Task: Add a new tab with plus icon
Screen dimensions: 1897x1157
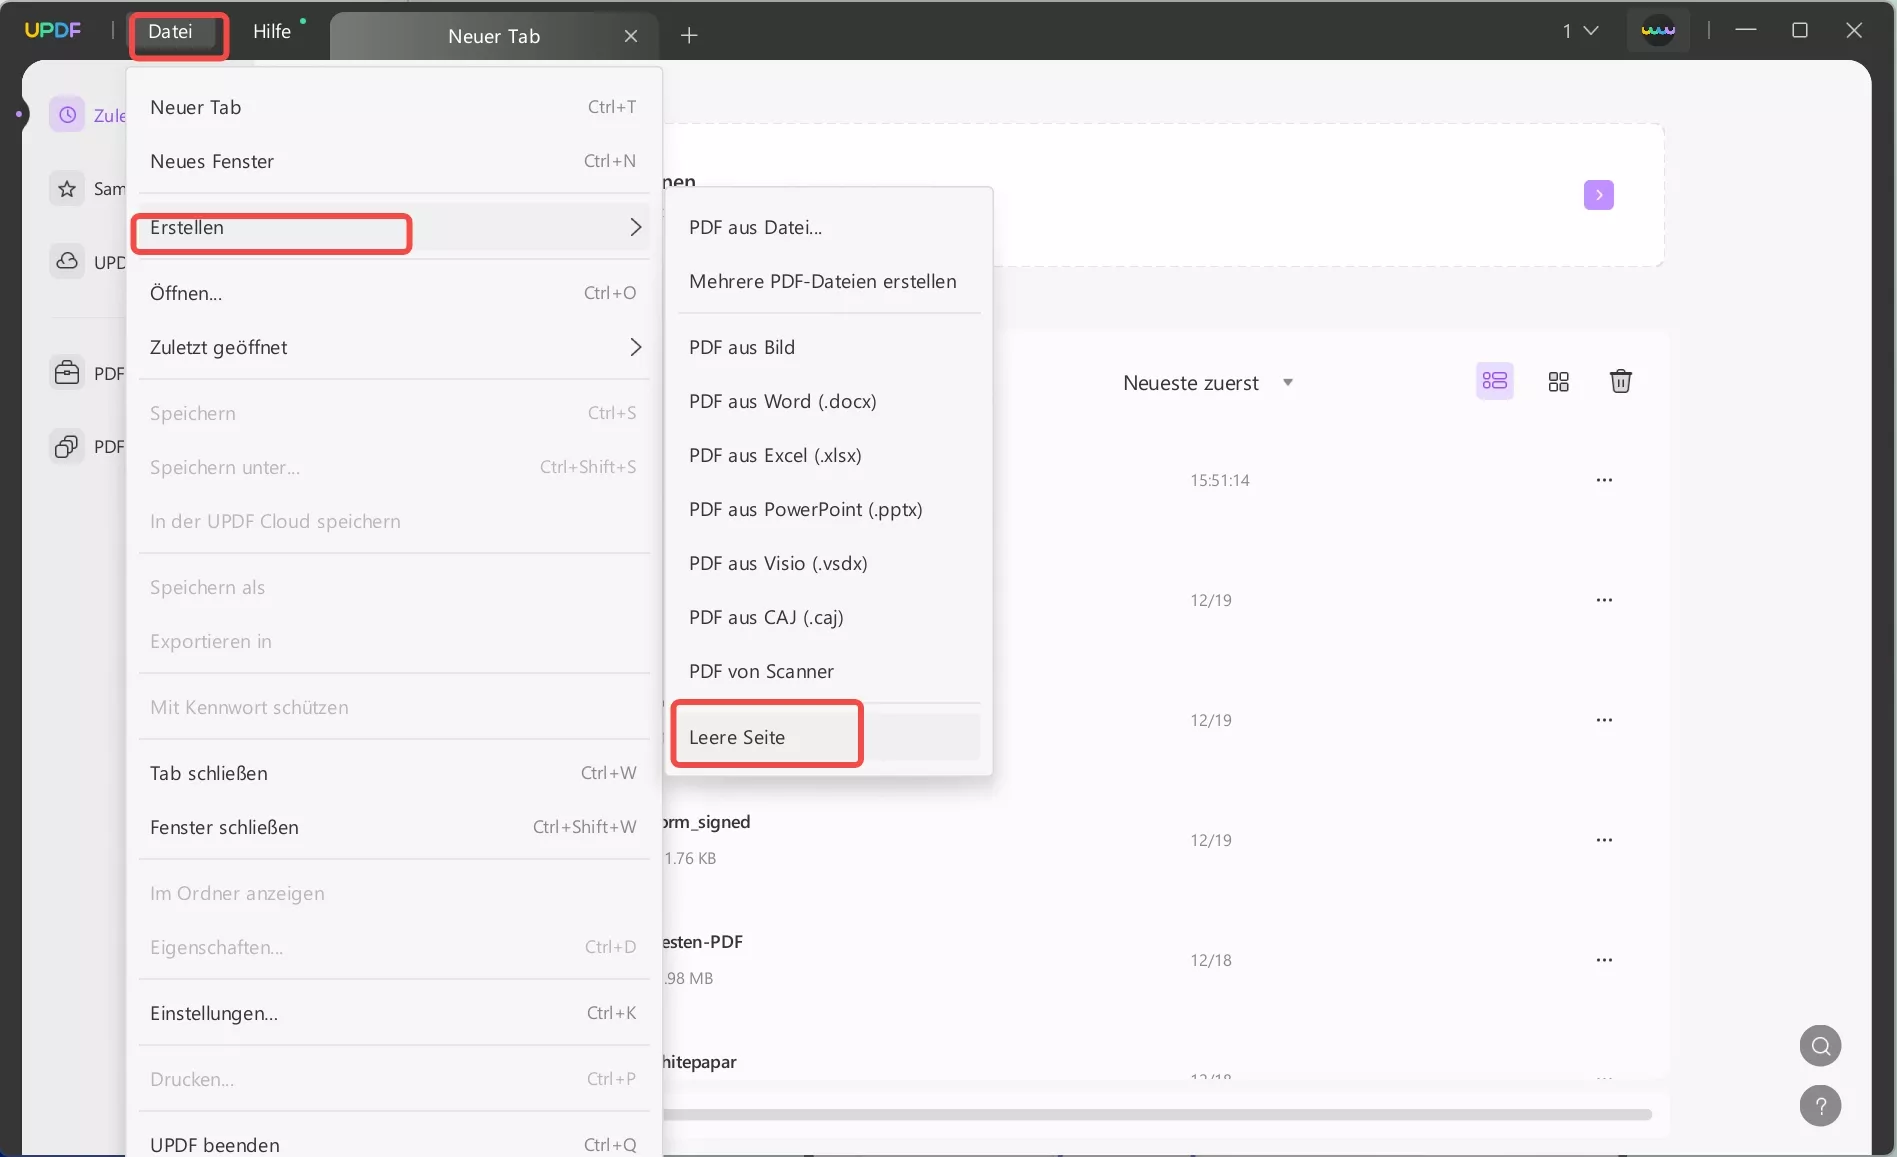Action: [x=689, y=36]
